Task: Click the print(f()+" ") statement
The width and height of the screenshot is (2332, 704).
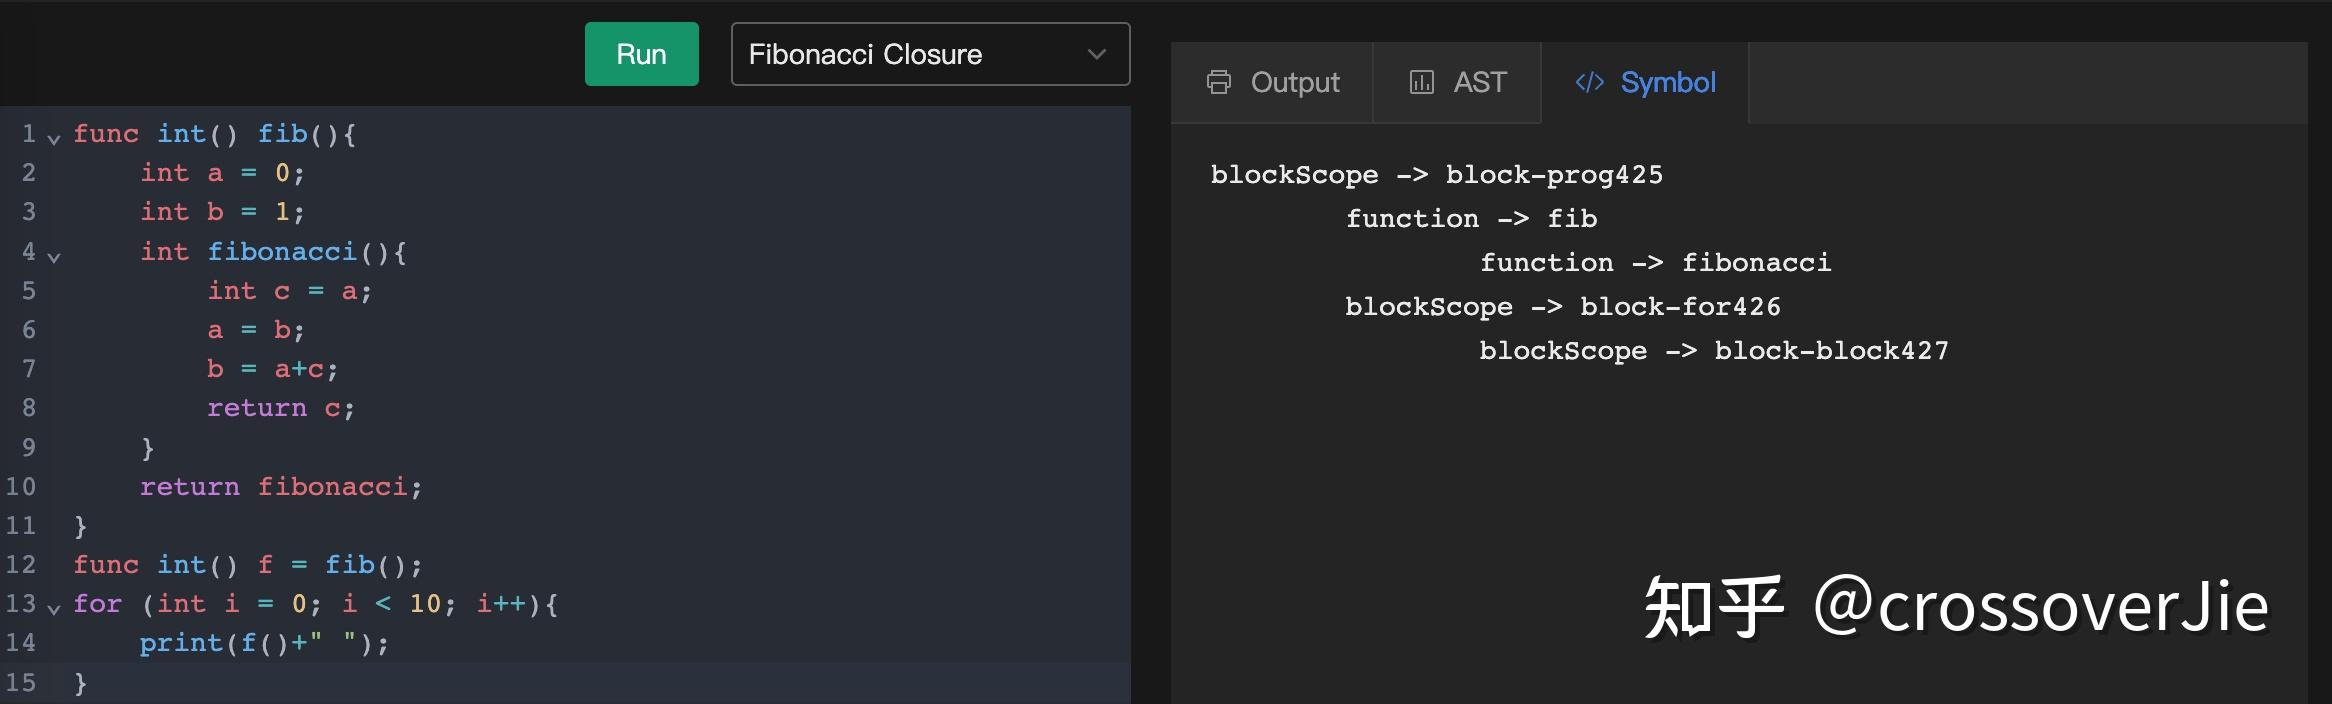Action: click(x=264, y=643)
